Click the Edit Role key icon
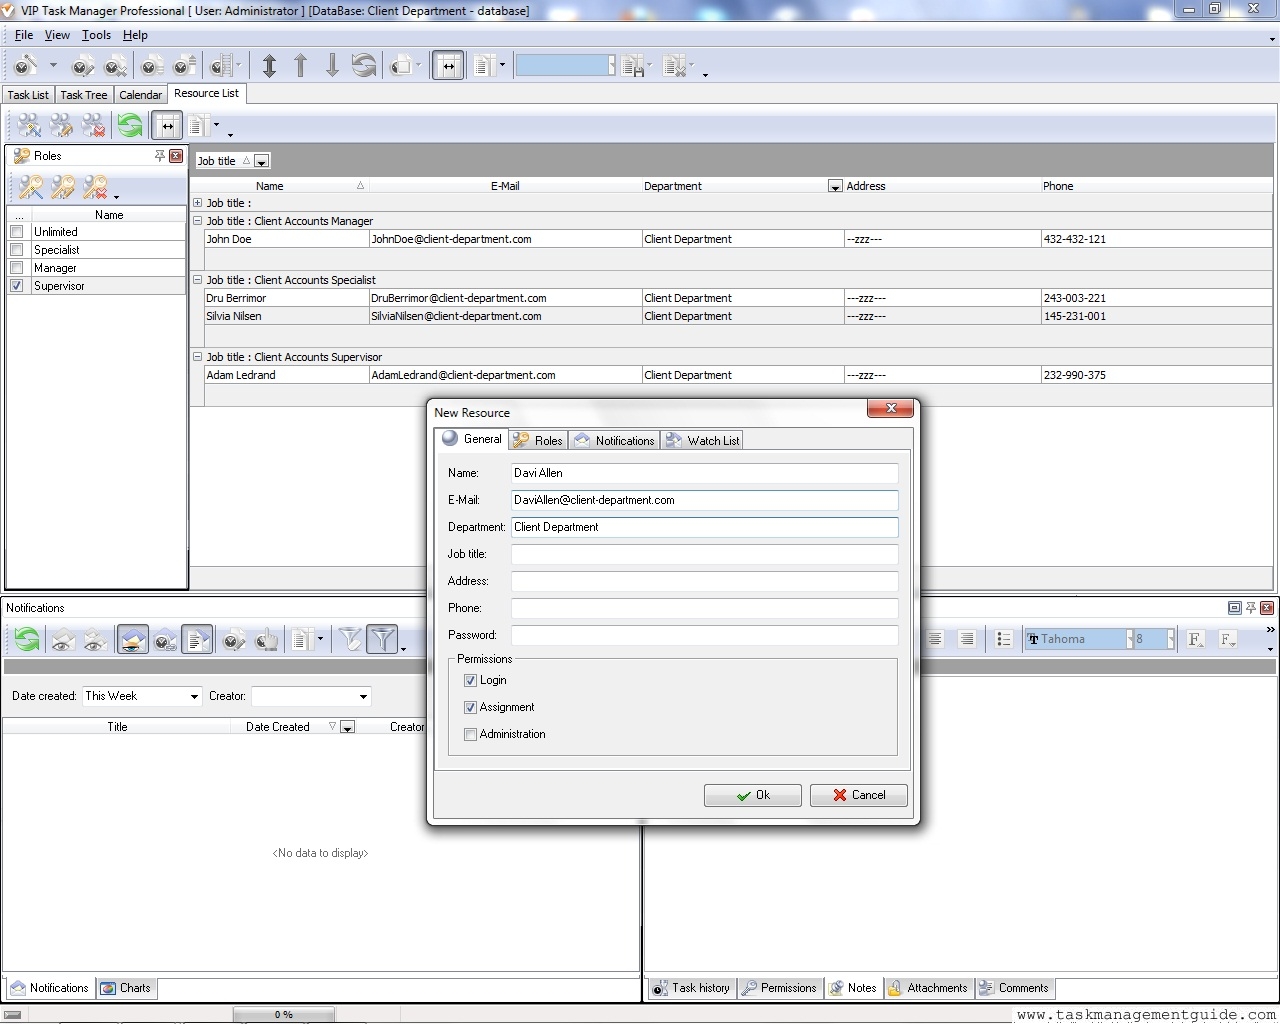The image size is (1280, 1024). click(63, 187)
